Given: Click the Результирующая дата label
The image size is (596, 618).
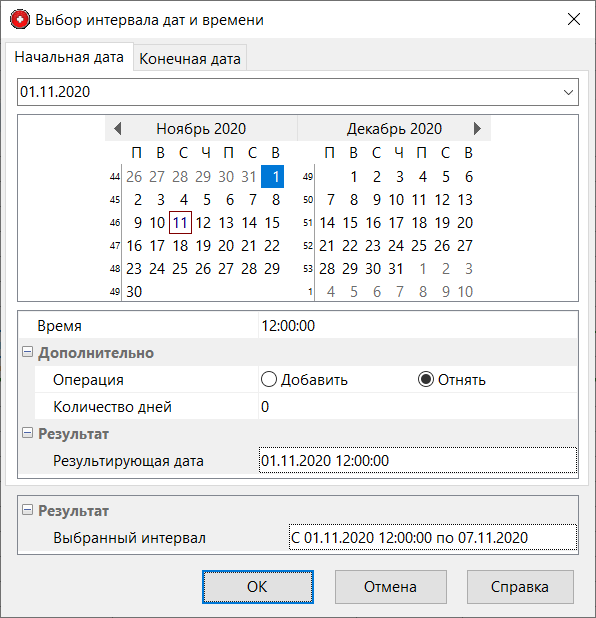Looking at the screenshot, I should (x=128, y=460).
